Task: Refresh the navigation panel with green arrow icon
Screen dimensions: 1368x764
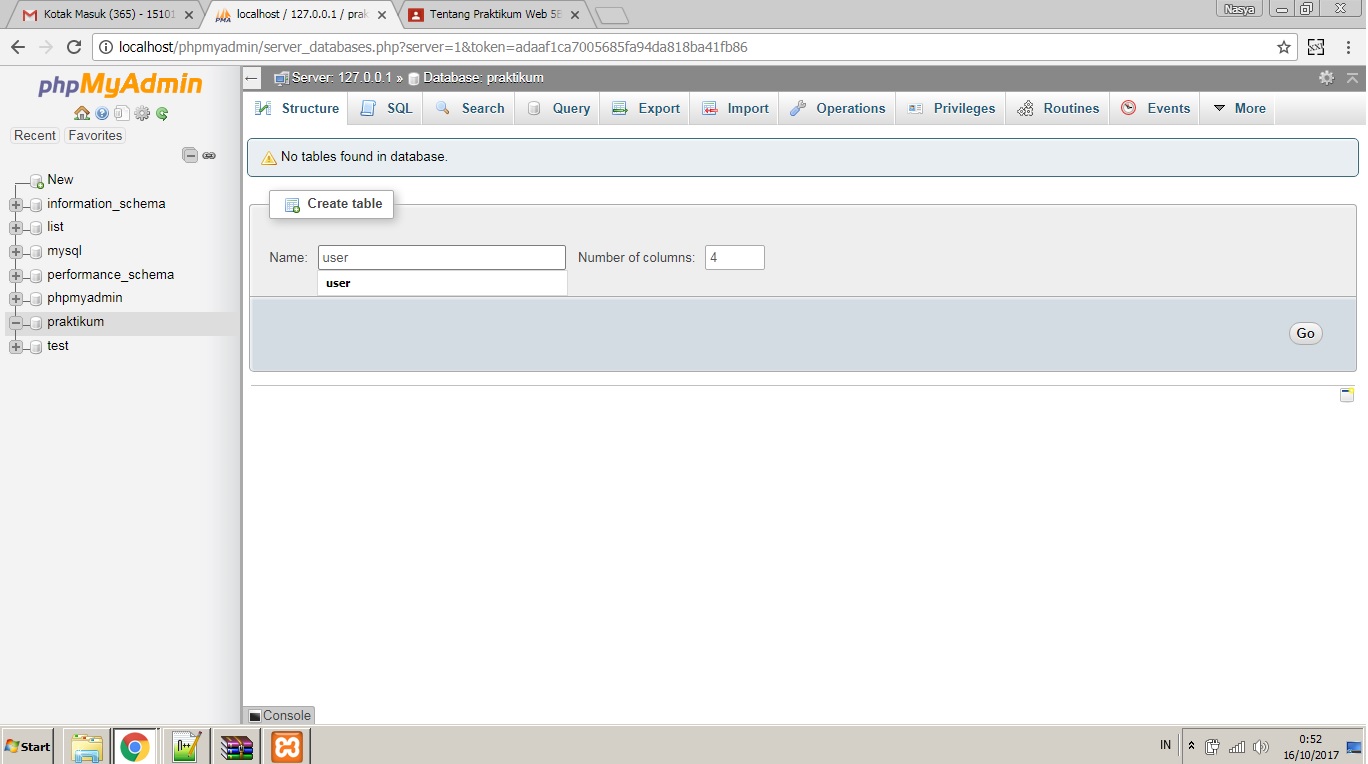Action: (162, 113)
